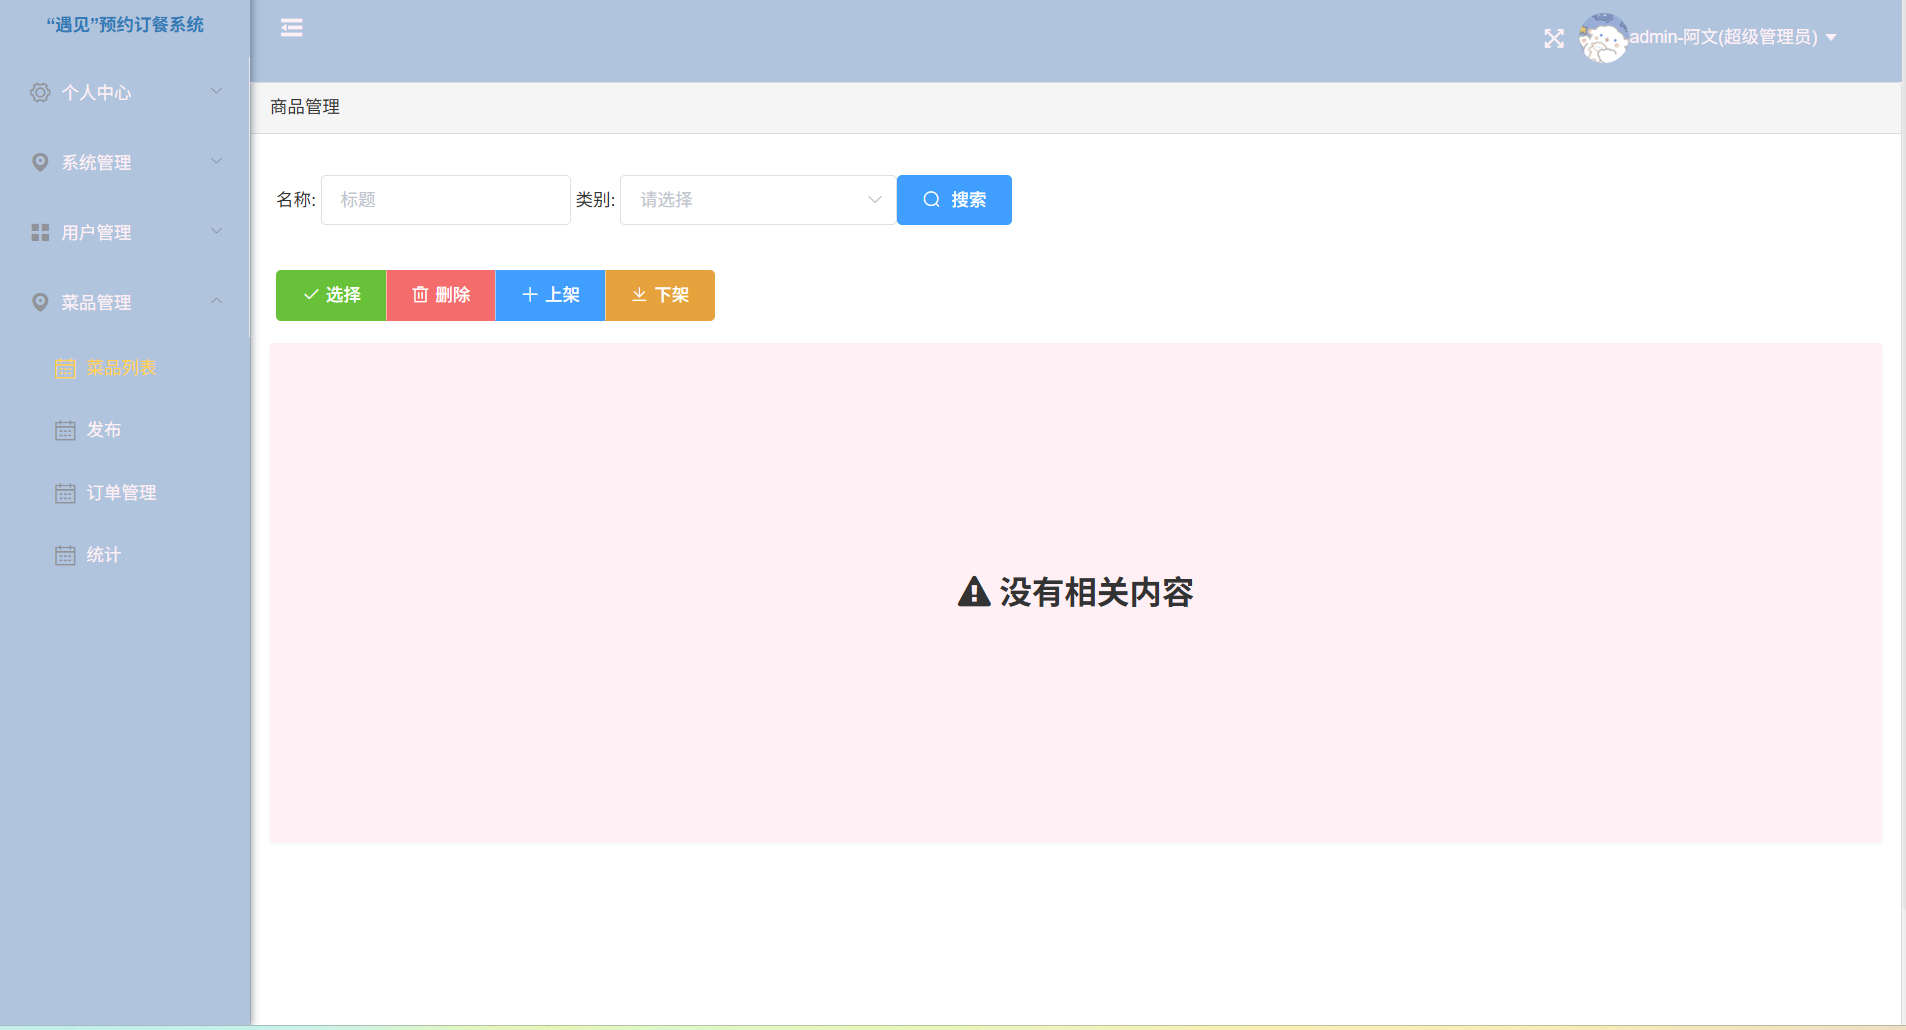
Task: Open the 统计 submenu item
Action: coord(125,555)
